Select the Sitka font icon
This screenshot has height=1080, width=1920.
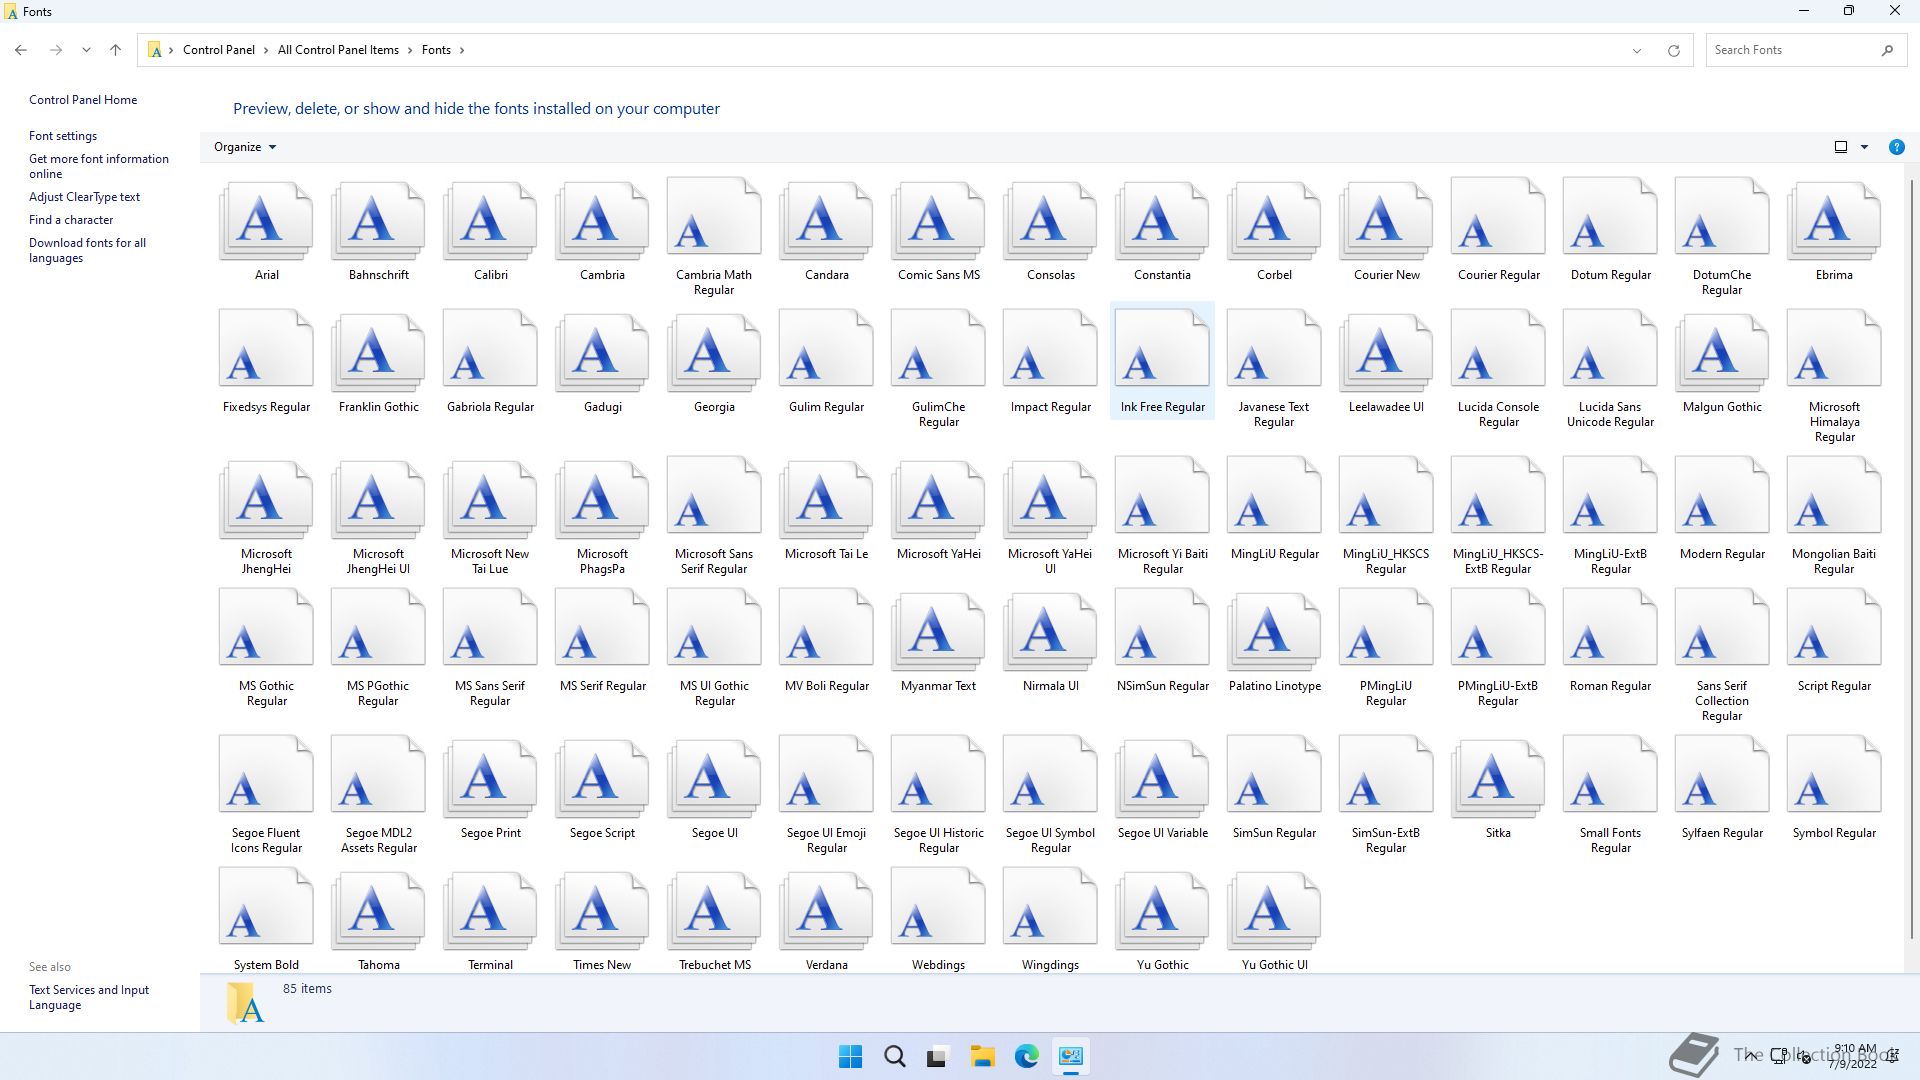point(1498,777)
